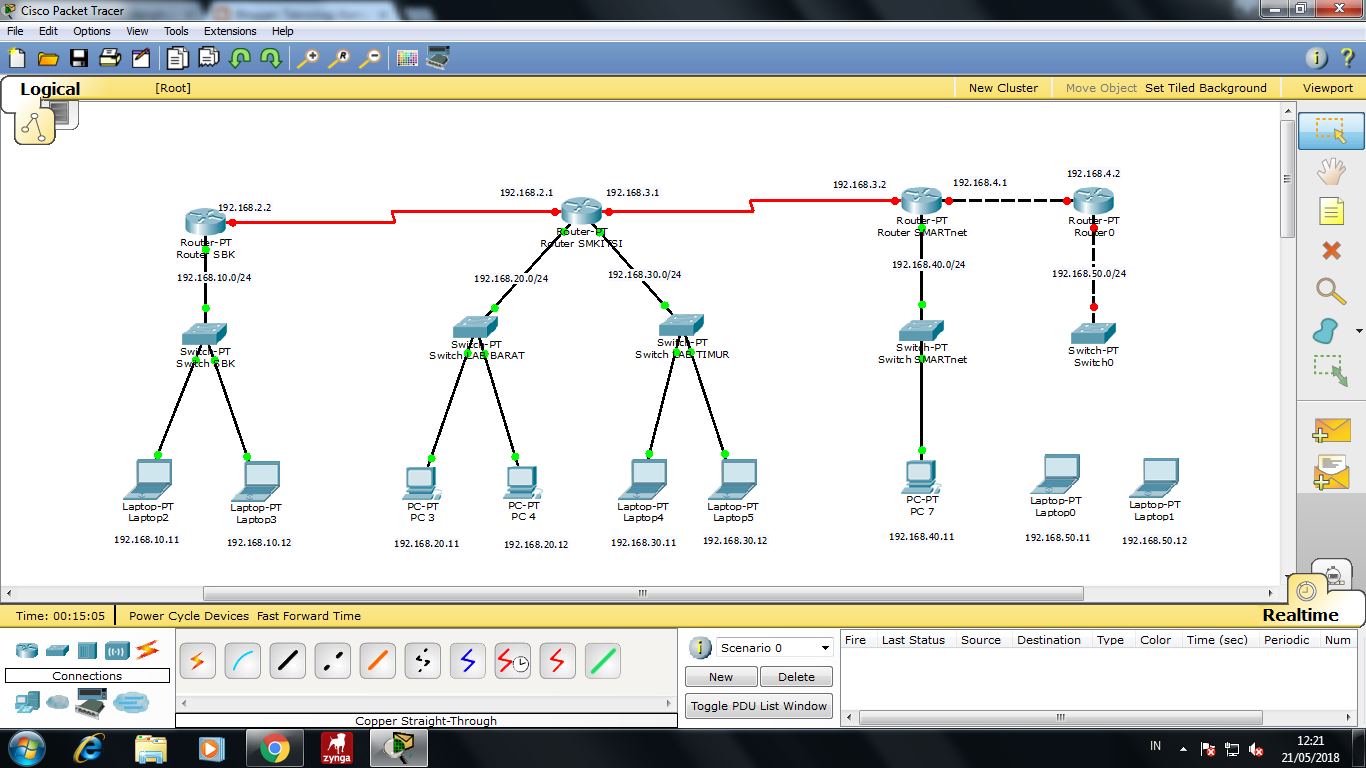The height and width of the screenshot is (768, 1366).
Task: Pick the Copper Cross-Over dashed connection
Action: 332,660
